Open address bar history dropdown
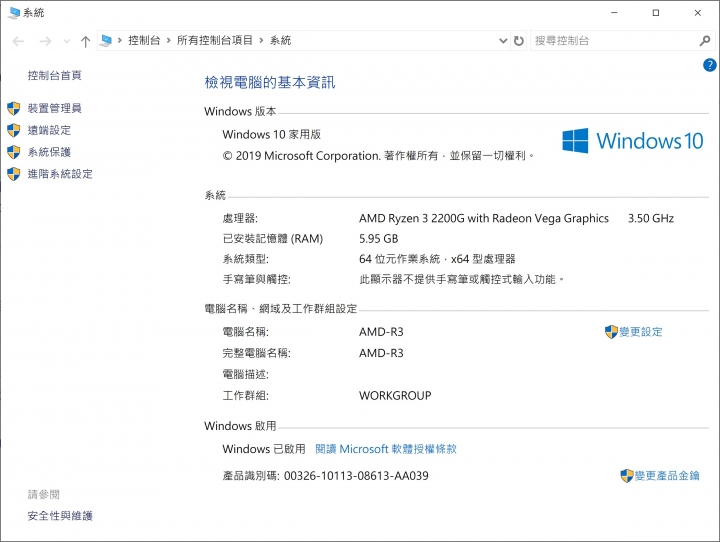 click(x=503, y=41)
